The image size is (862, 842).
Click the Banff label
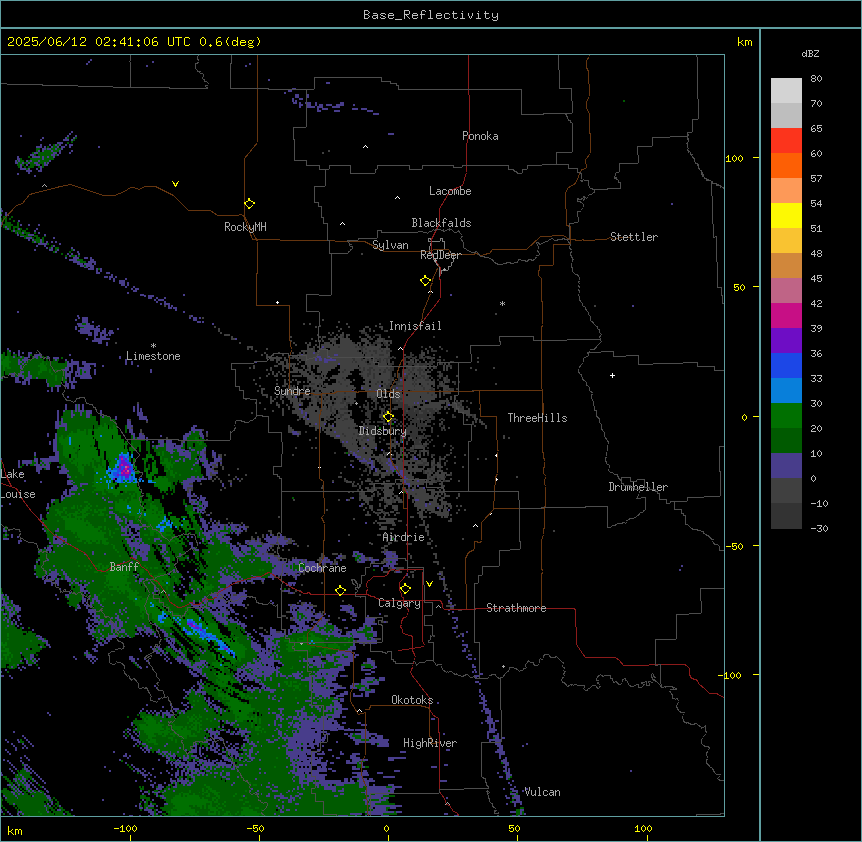[124, 567]
